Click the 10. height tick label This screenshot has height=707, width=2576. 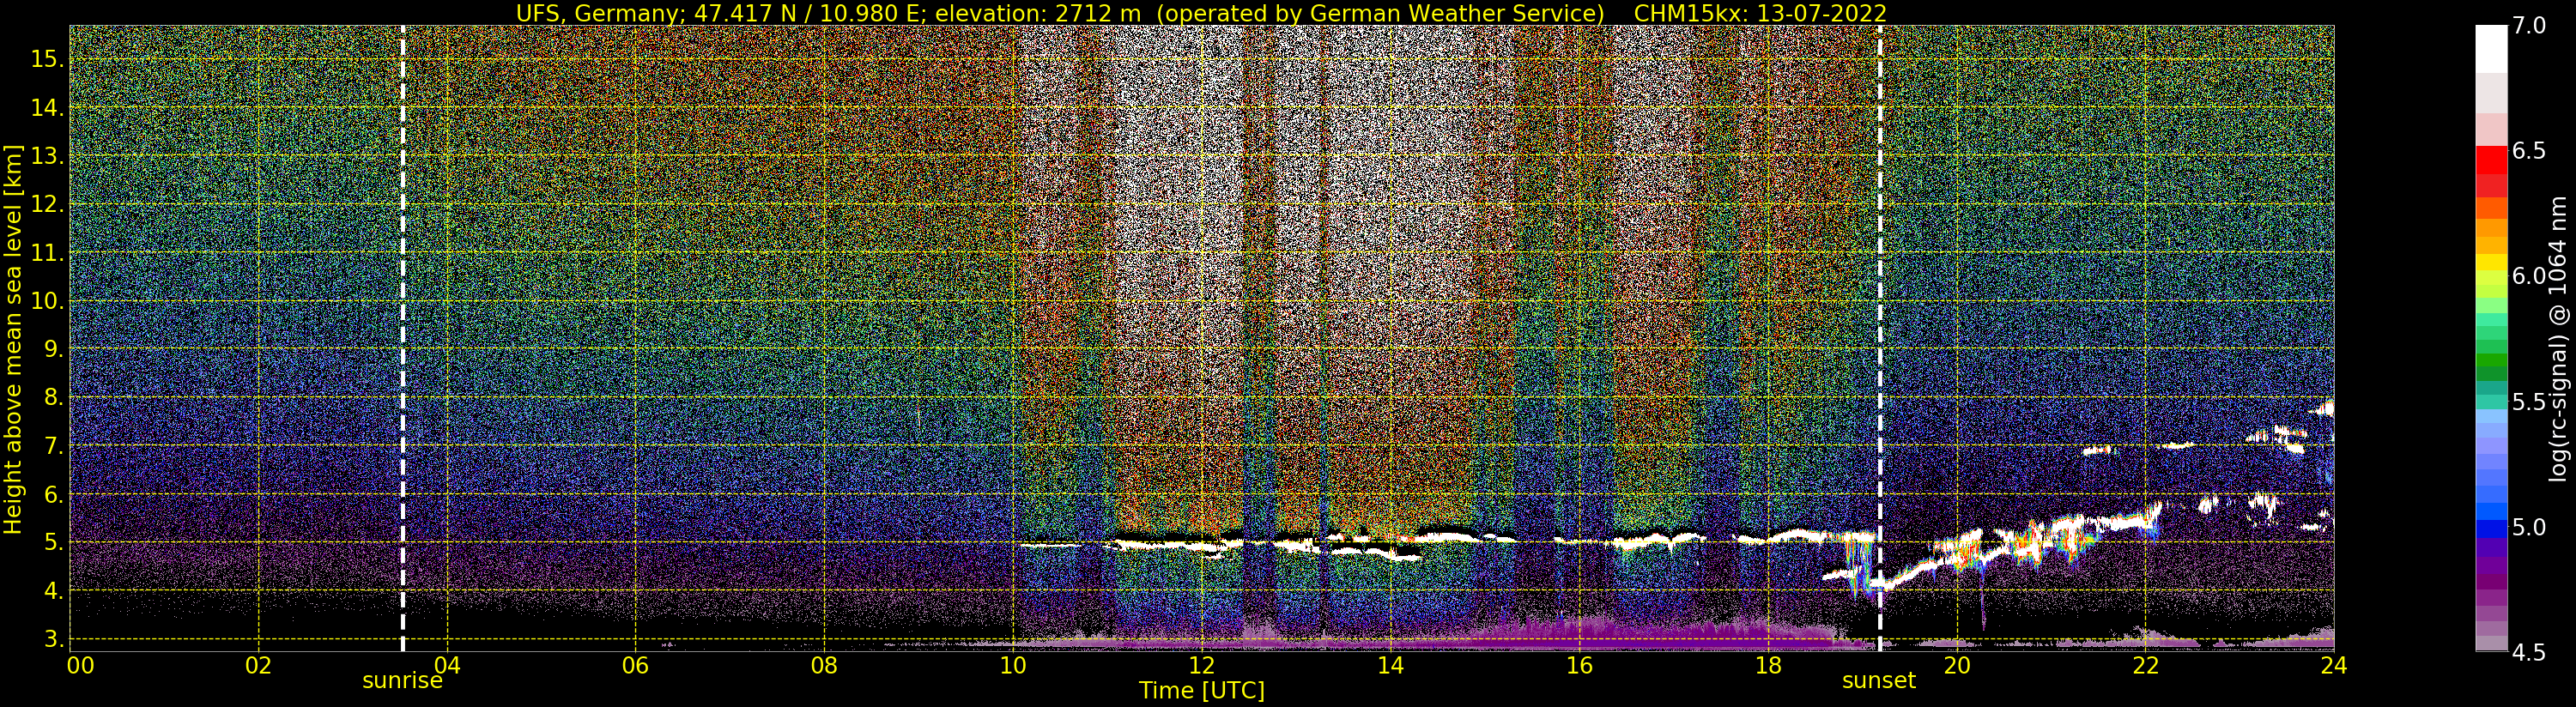tap(46, 301)
